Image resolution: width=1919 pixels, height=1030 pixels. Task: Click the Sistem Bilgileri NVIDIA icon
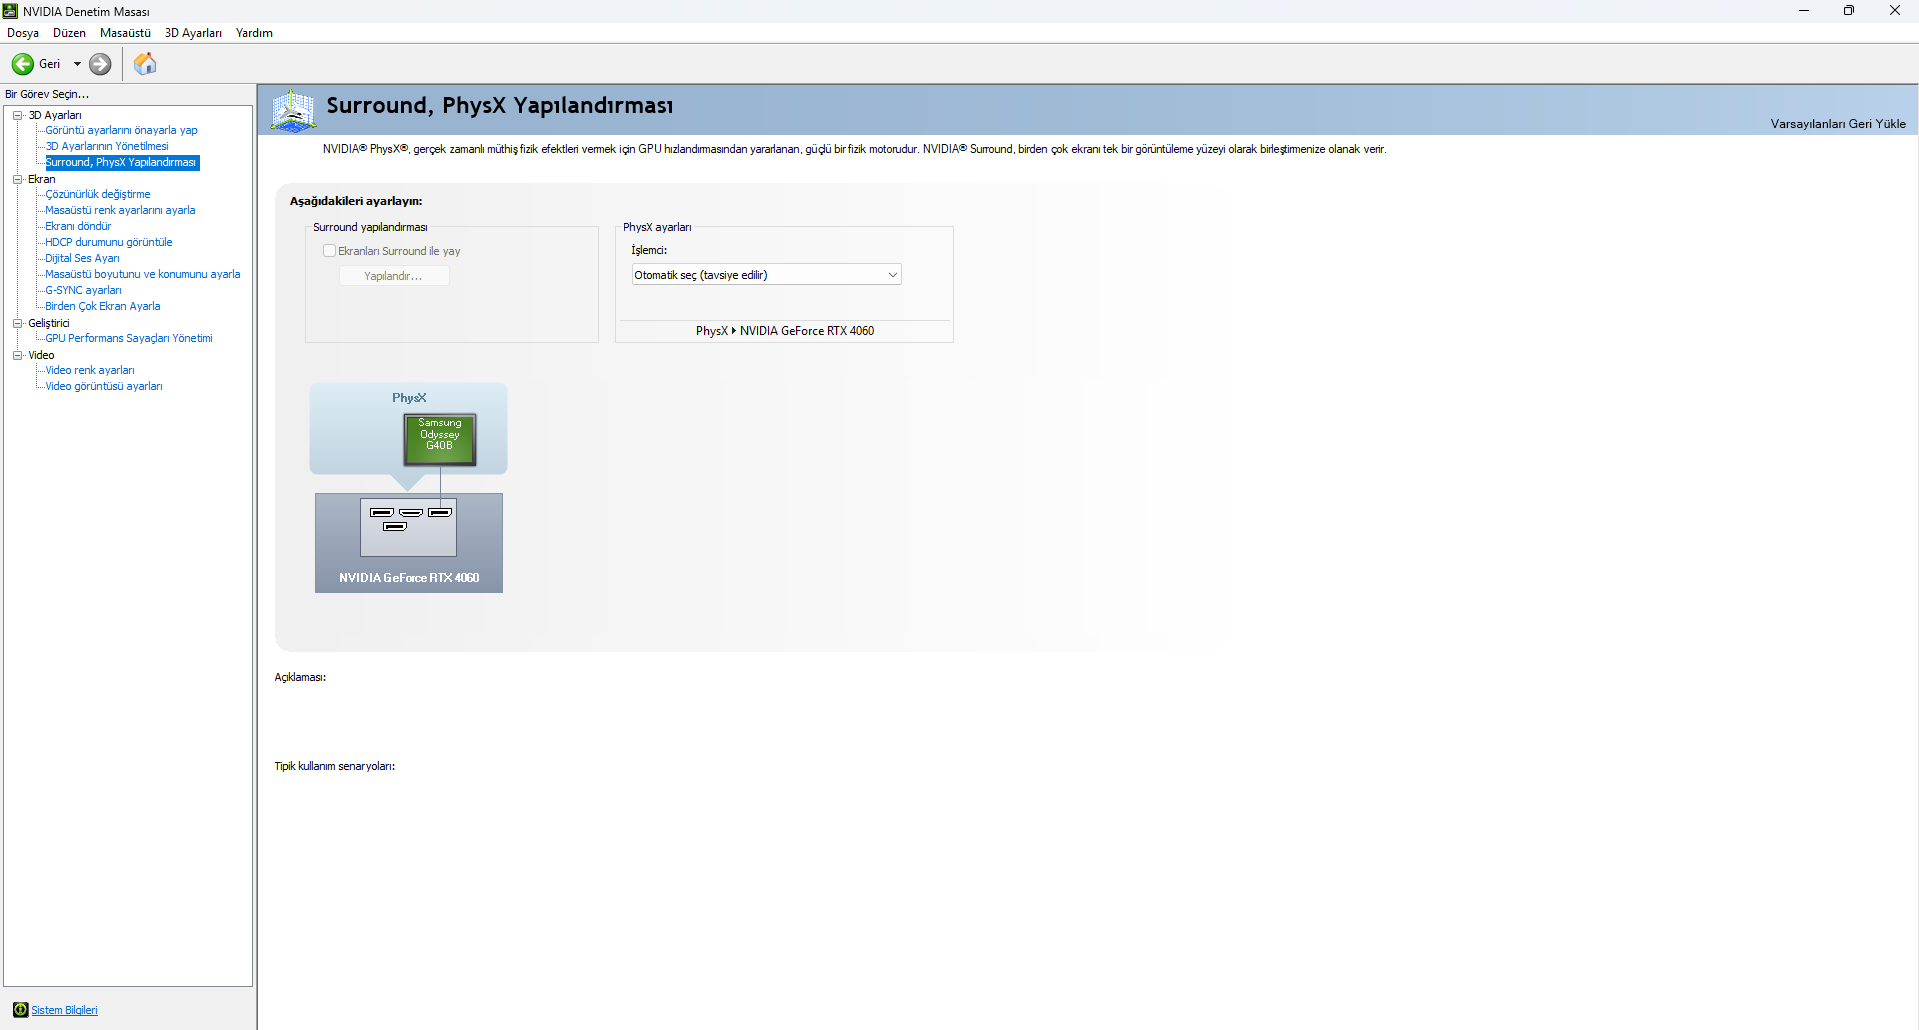[20, 1010]
